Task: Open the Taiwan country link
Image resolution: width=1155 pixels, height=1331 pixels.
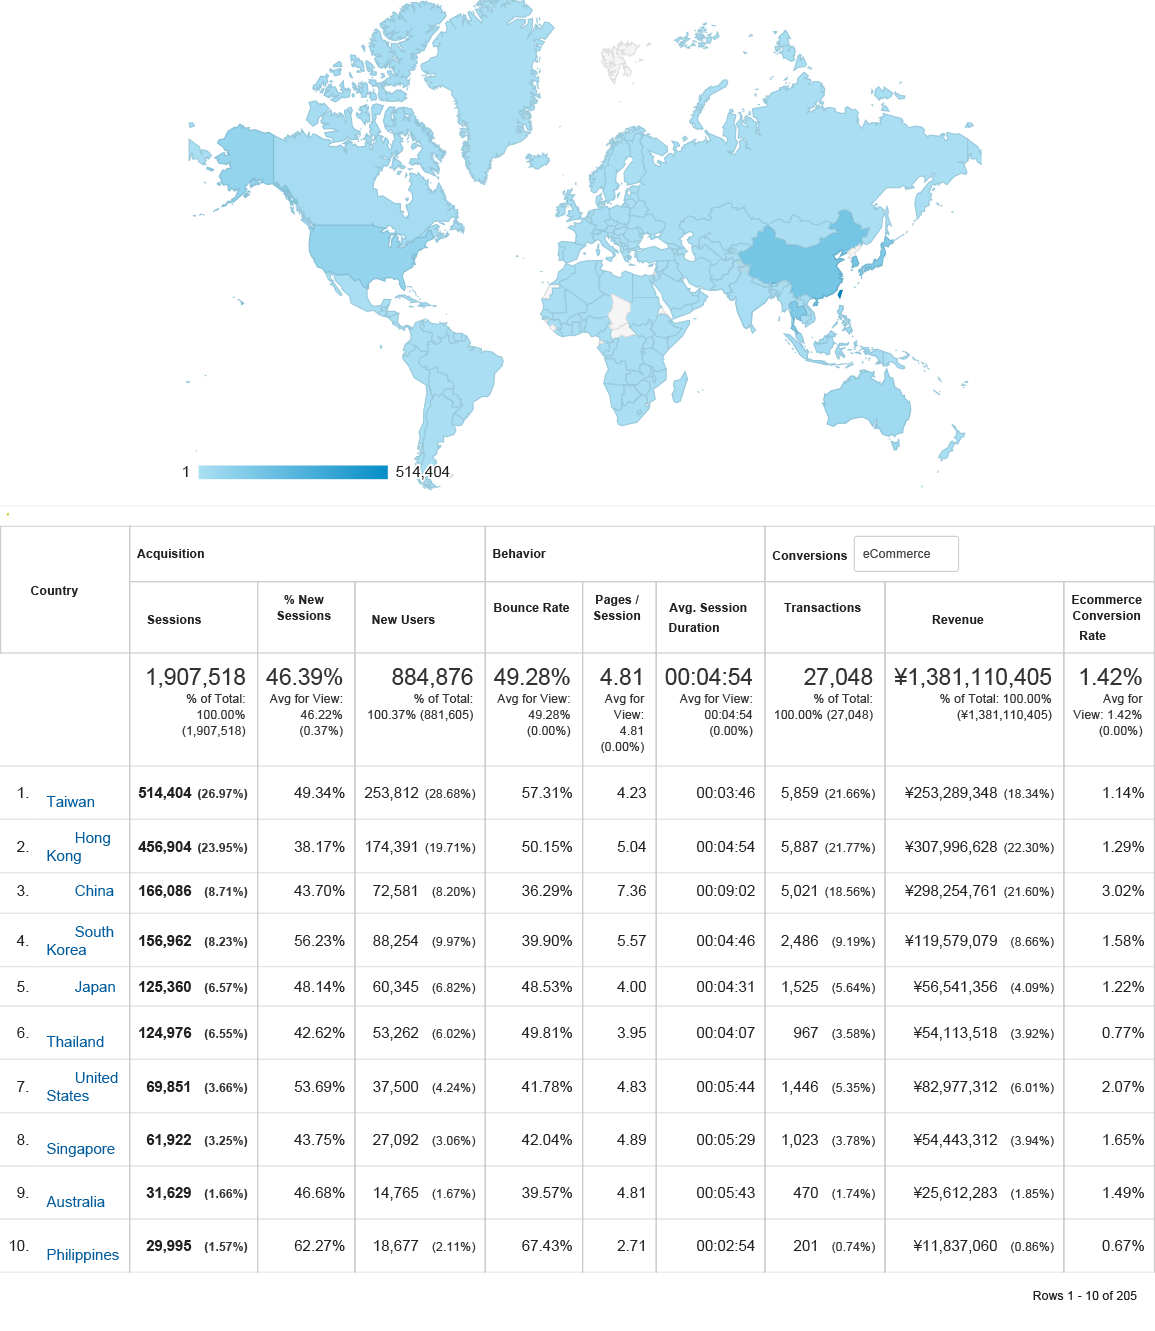Action: coord(71,802)
